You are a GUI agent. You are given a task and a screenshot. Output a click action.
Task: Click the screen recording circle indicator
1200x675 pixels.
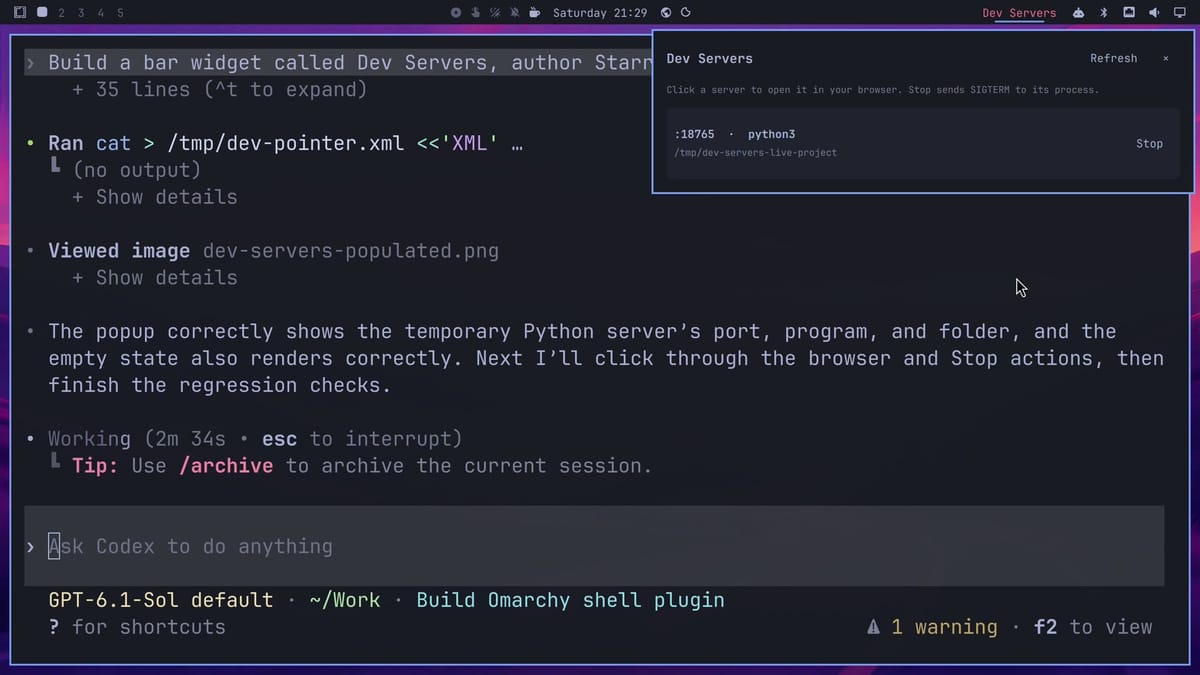click(x=456, y=13)
